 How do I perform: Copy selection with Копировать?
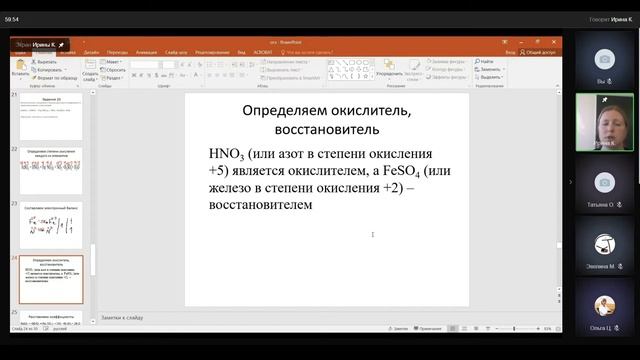pos(47,70)
